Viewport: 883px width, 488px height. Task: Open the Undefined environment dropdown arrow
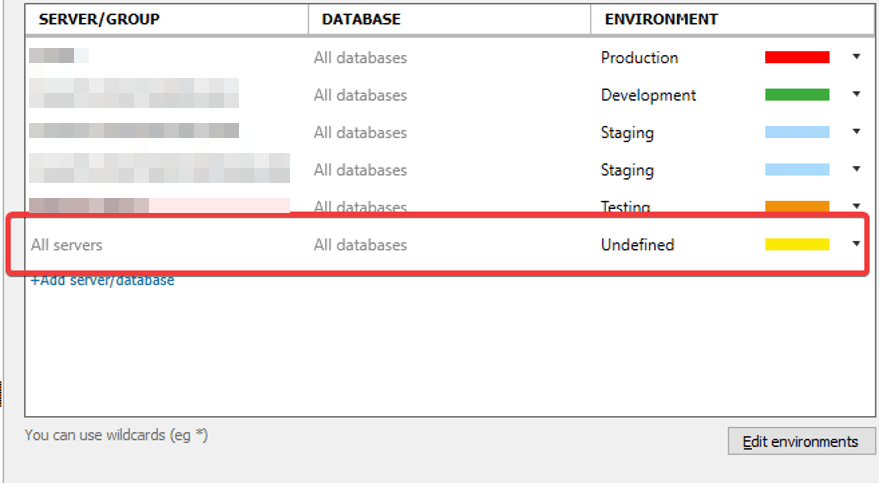856,244
